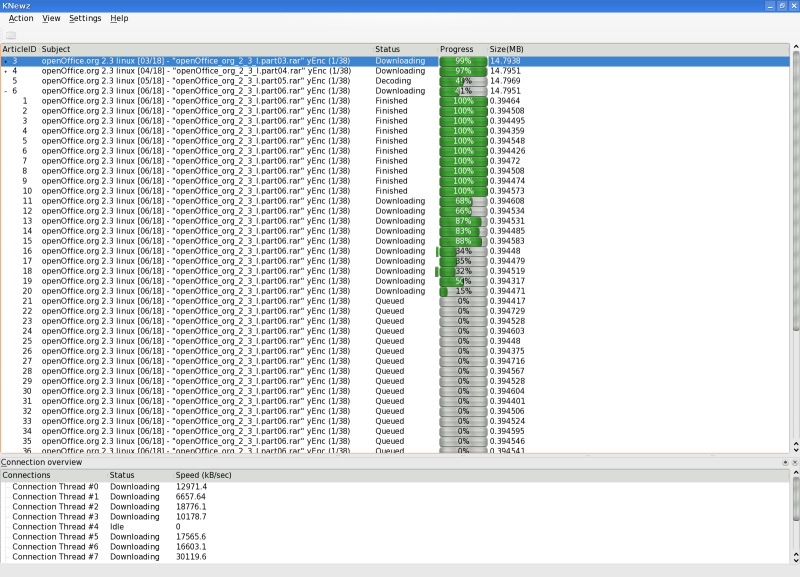The image size is (800, 577).
Task: Click the 15% progress bar of segment 20
Action: tap(463, 291)
